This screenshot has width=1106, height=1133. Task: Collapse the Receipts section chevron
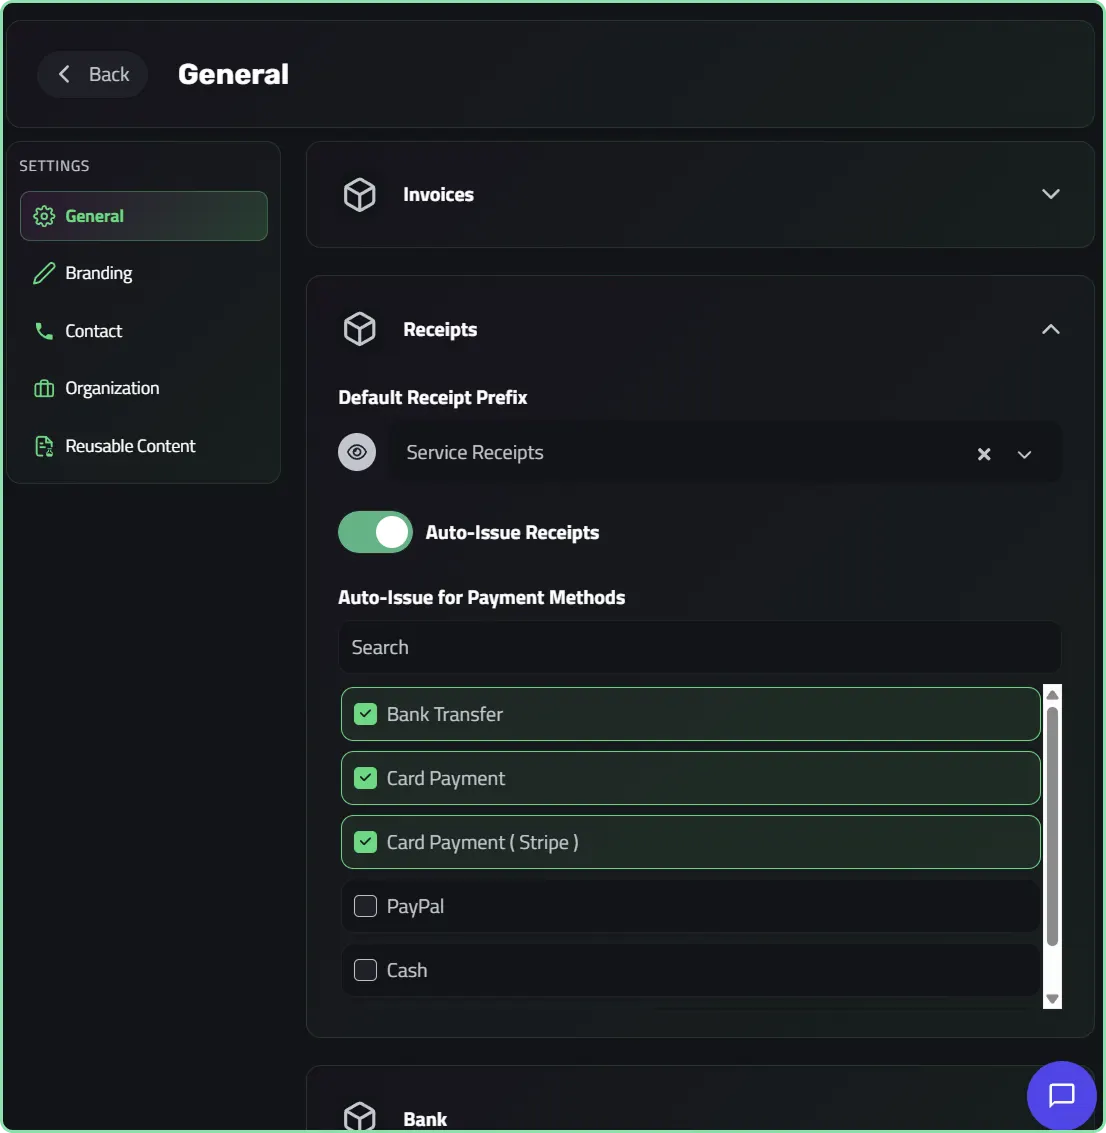coord(1050,329)
